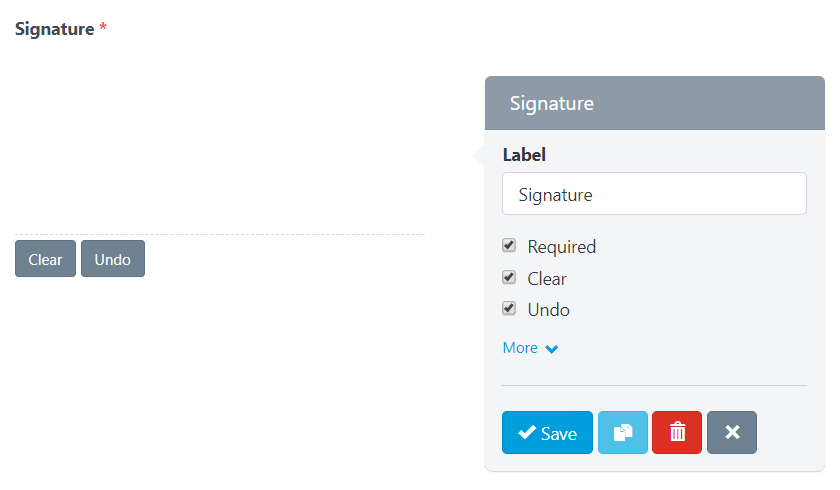Screen dimensions: 840x490
Task: Click the Undo option label text
Action: [549, 310]
